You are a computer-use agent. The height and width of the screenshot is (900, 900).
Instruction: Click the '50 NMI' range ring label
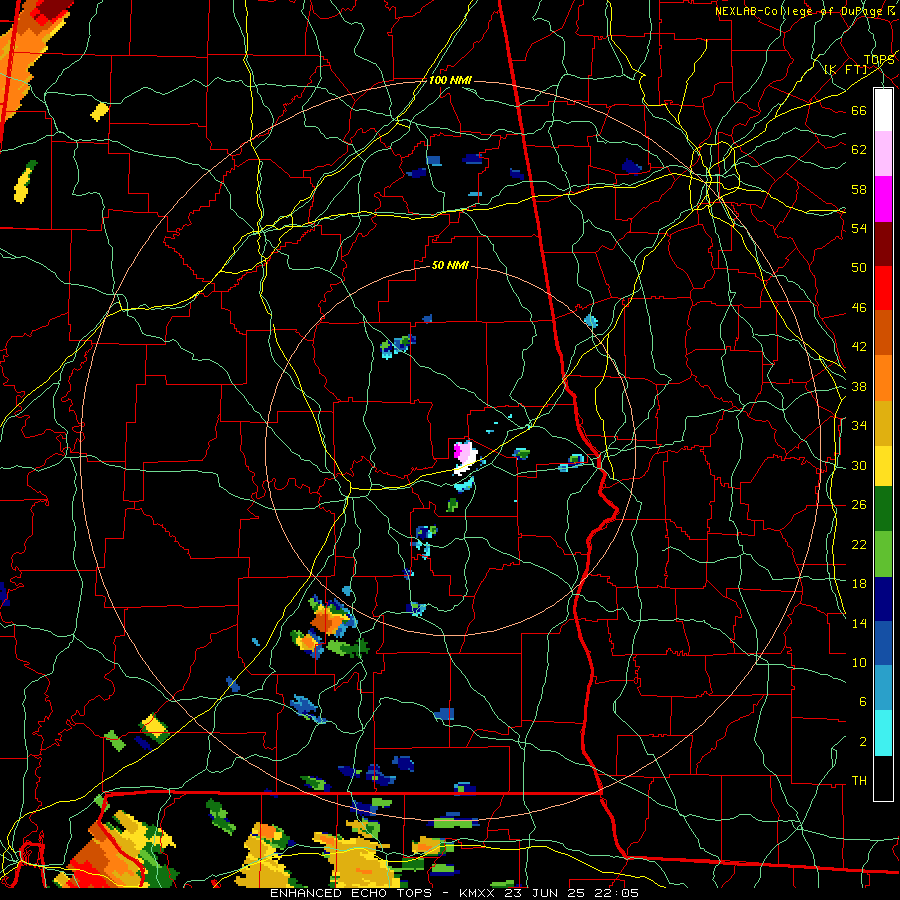tap(450, 265)
